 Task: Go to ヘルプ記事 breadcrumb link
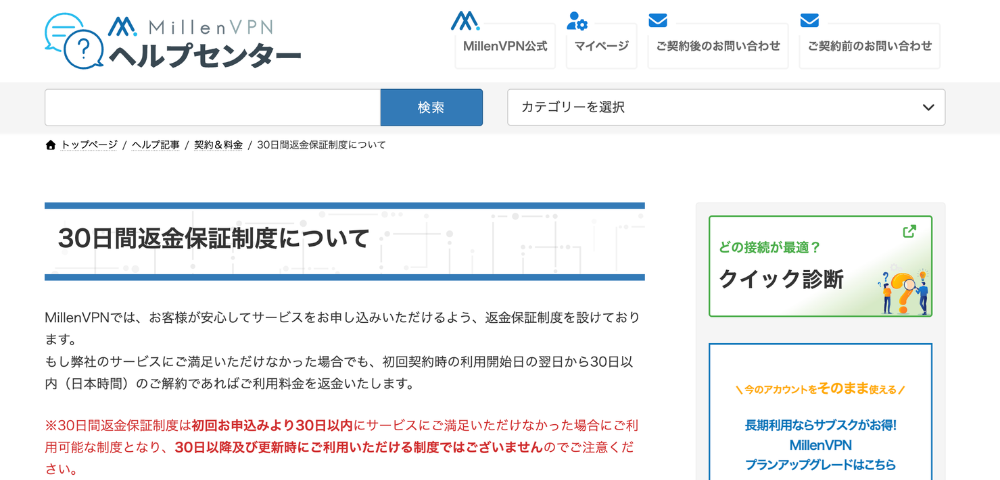coord(156,145)
